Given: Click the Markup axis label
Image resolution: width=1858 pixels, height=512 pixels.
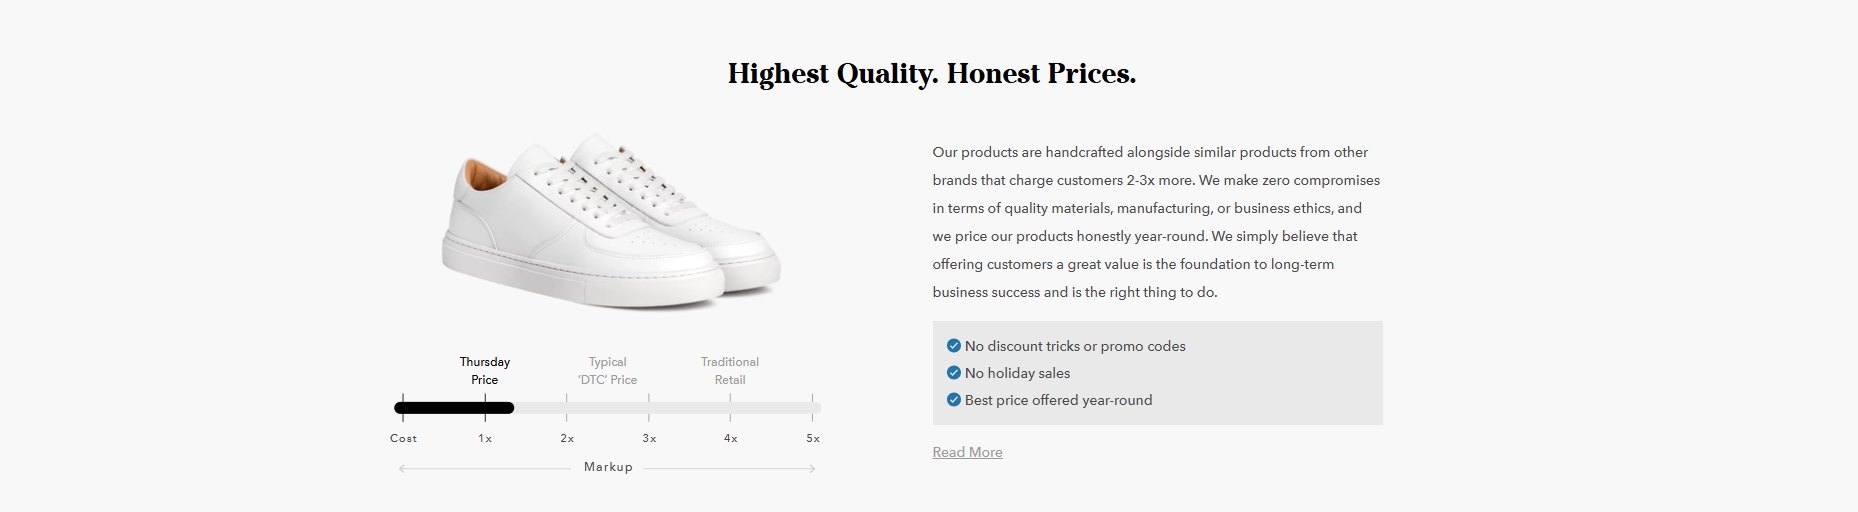Looking at the screenshot, I should 608,467.
